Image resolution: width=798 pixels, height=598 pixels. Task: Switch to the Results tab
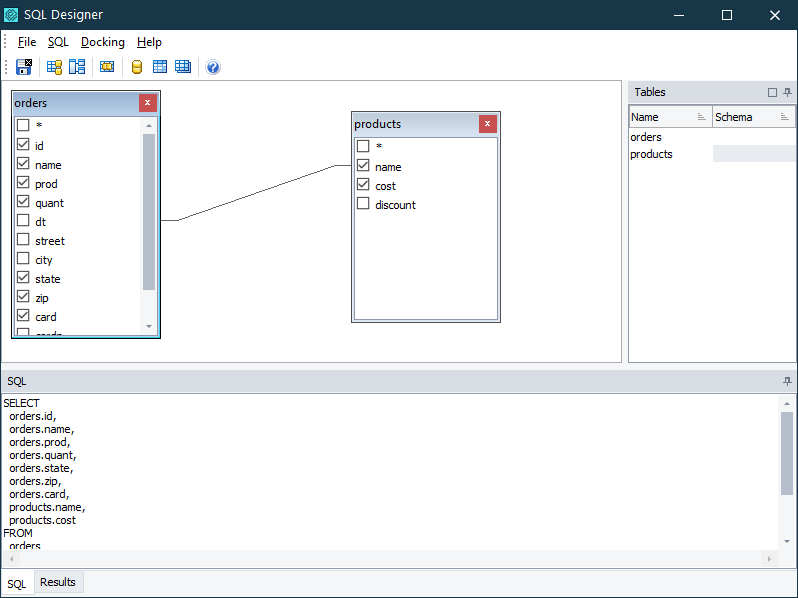pyautogui.click(x=58, y=582)
